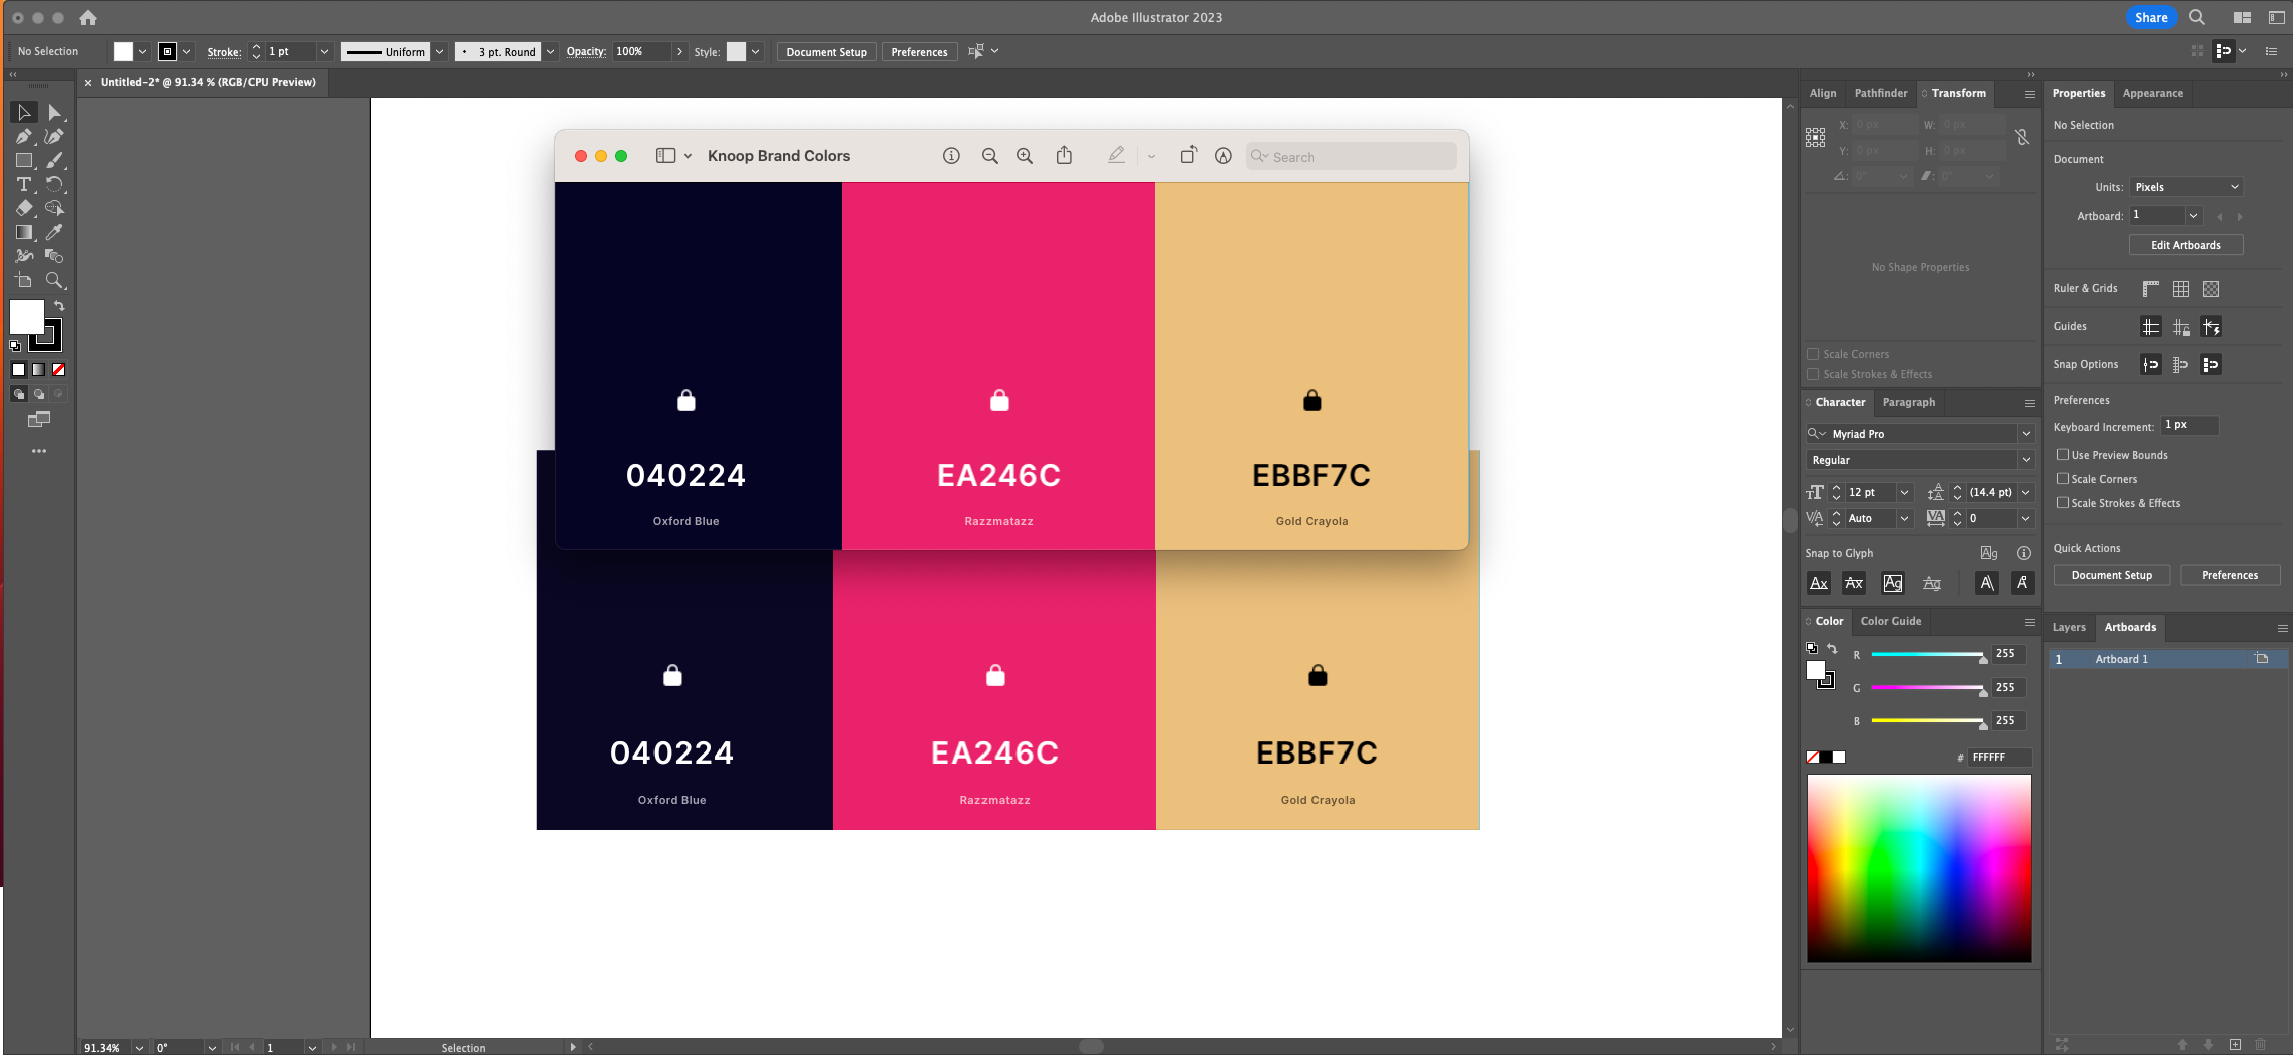Select the Rectangle tool

(22, 160)
